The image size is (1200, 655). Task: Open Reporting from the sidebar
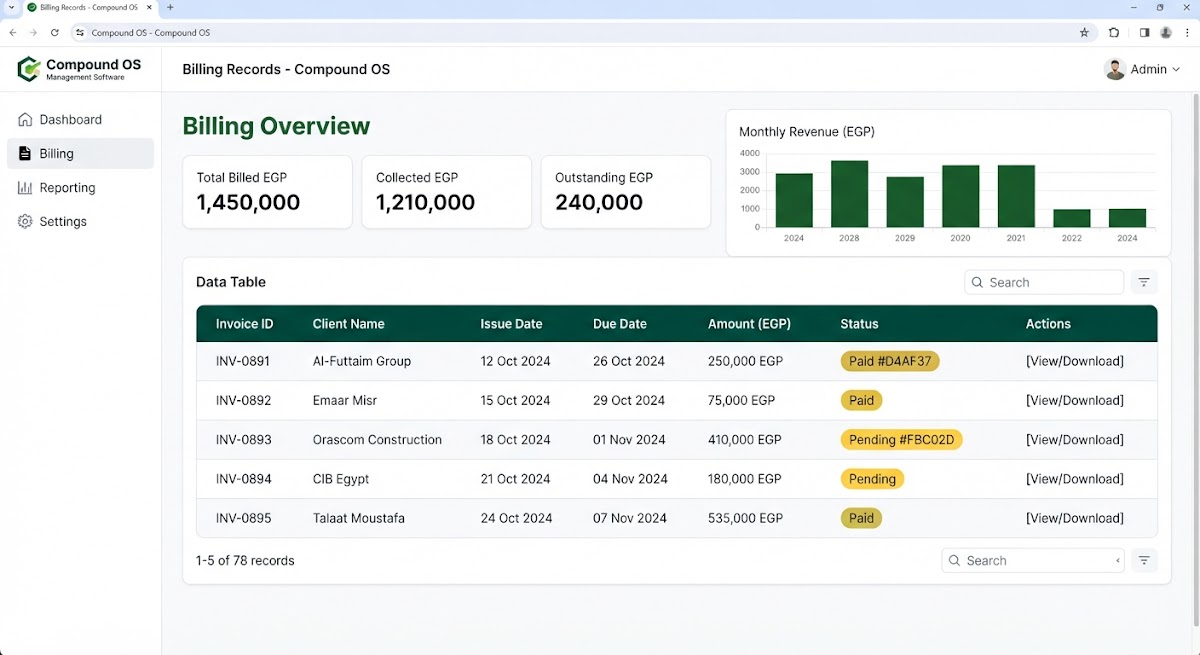[x=80, y=188]
